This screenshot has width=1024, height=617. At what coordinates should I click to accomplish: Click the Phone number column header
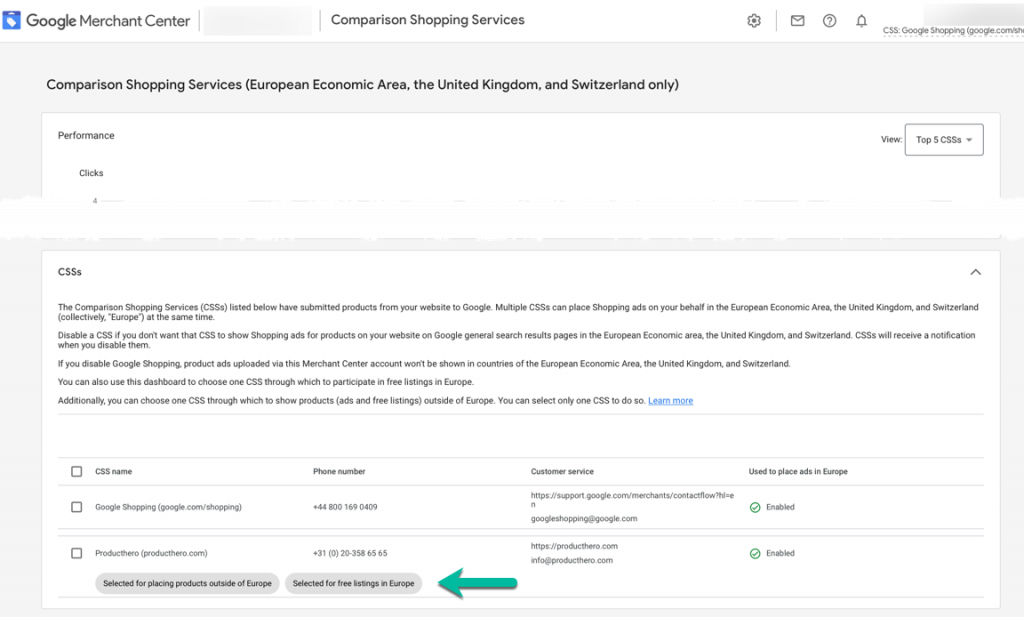click(339, 471)
